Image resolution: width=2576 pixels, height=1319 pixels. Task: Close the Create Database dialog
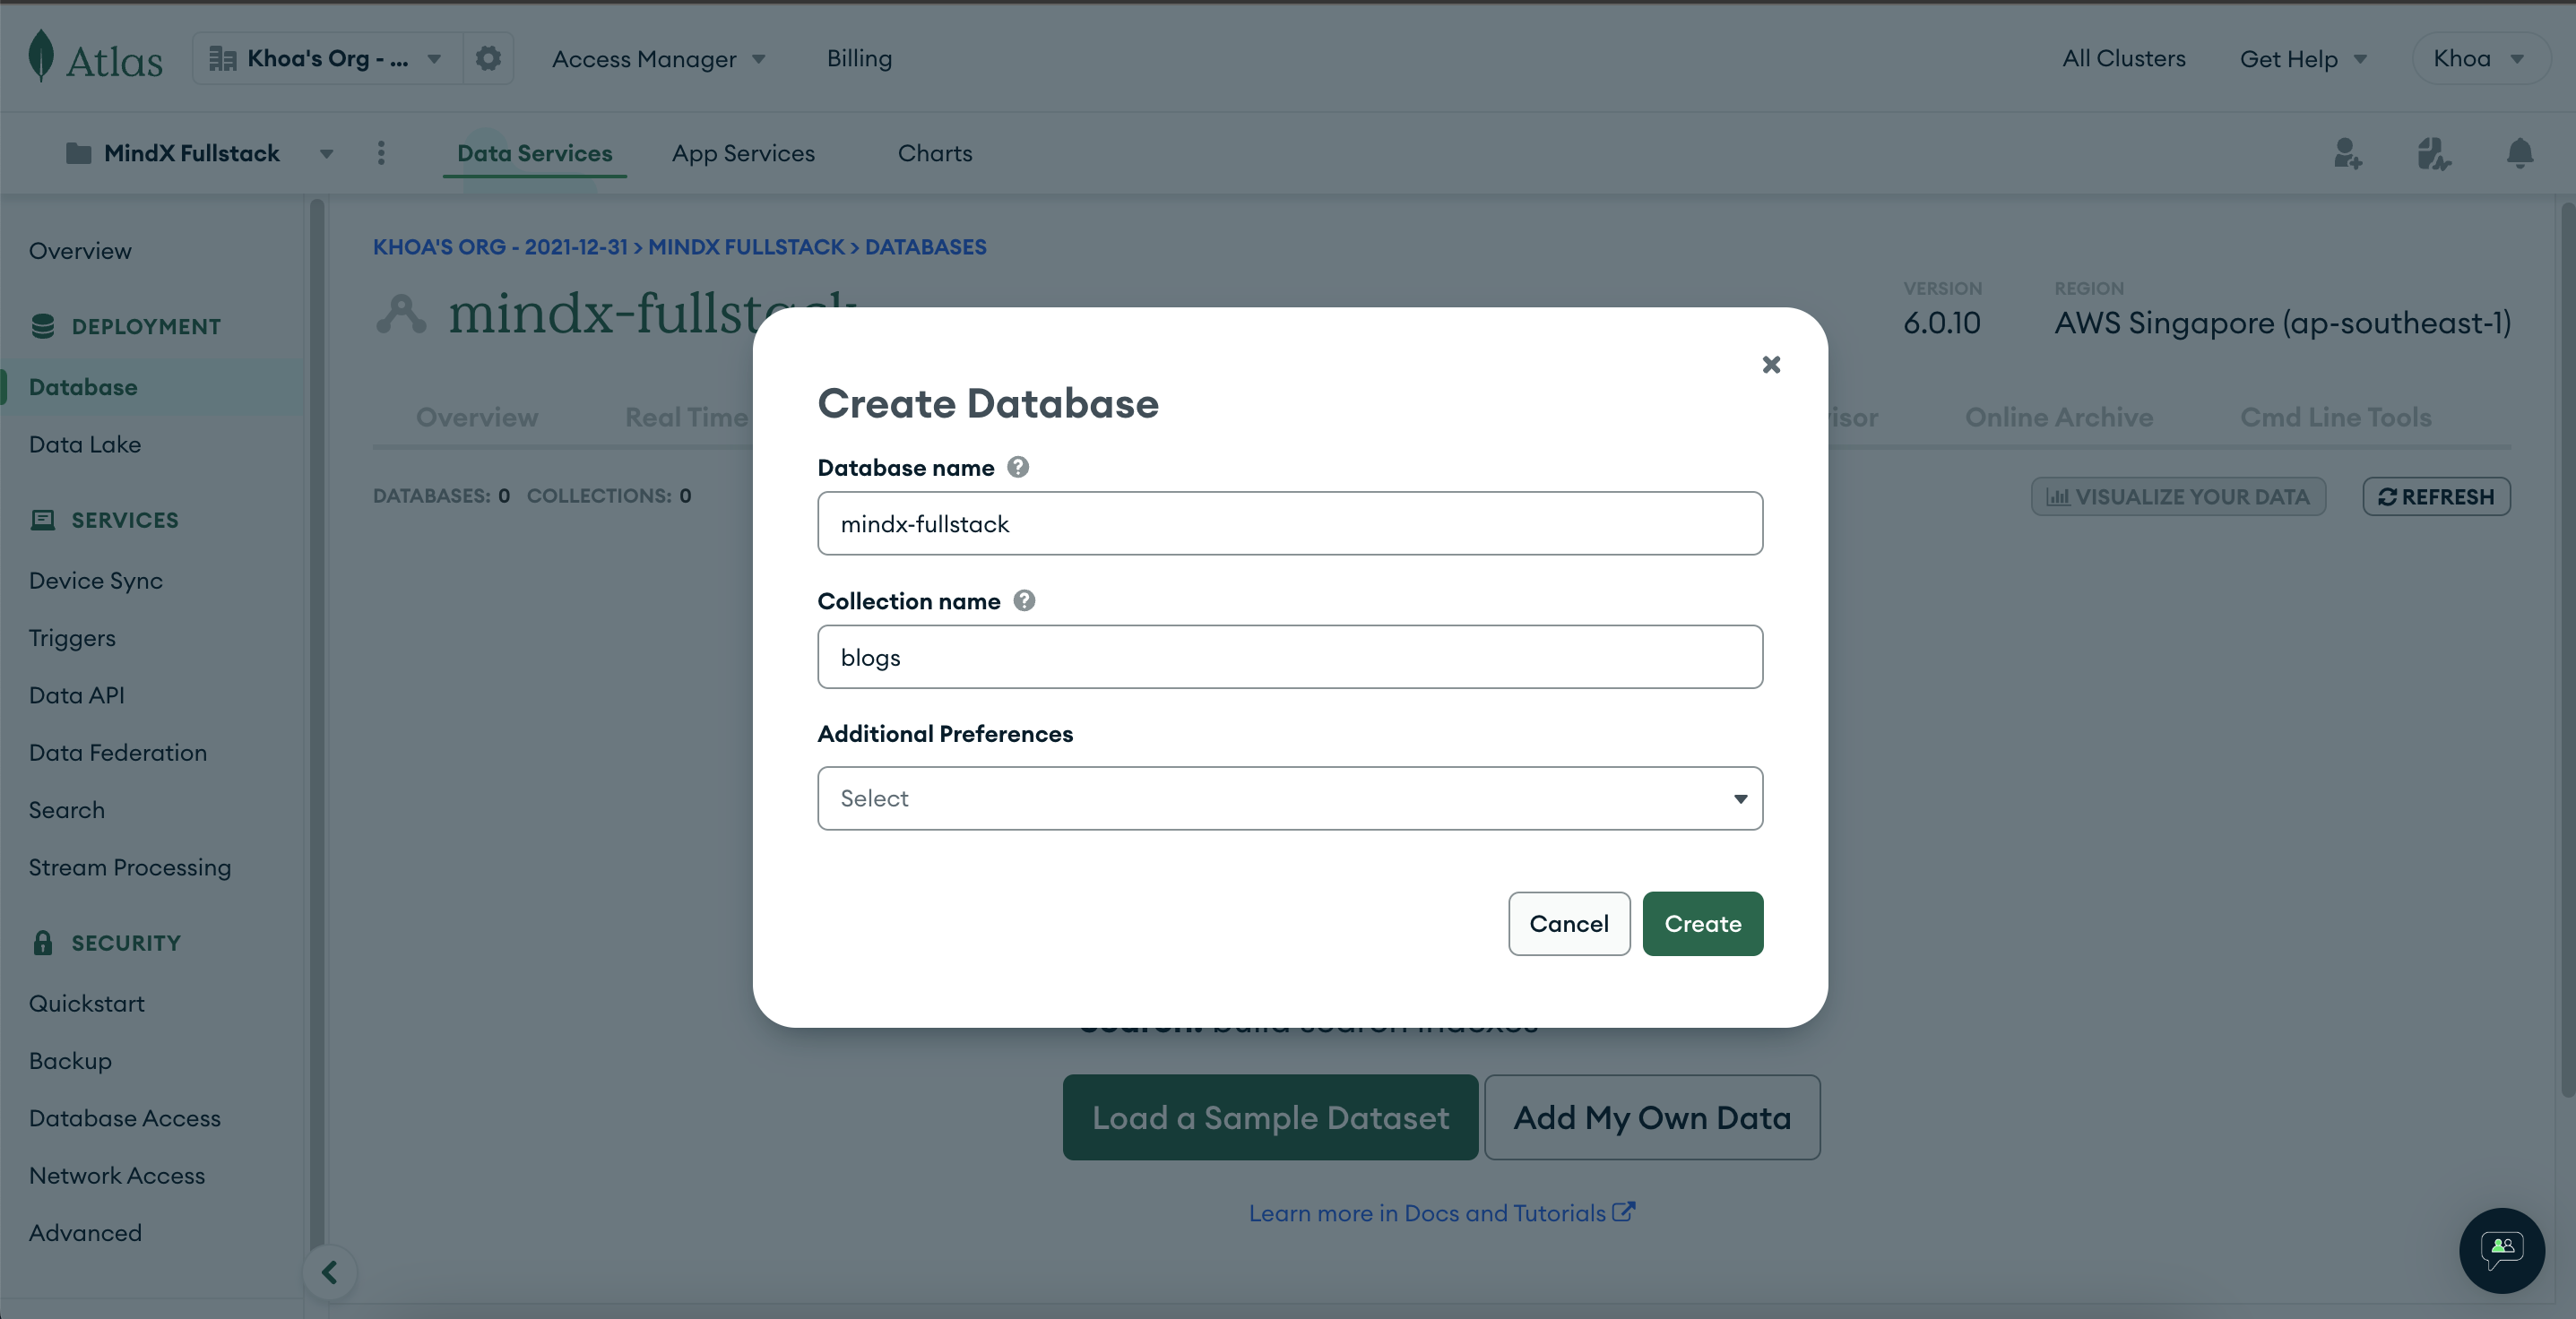(1771, 365)
